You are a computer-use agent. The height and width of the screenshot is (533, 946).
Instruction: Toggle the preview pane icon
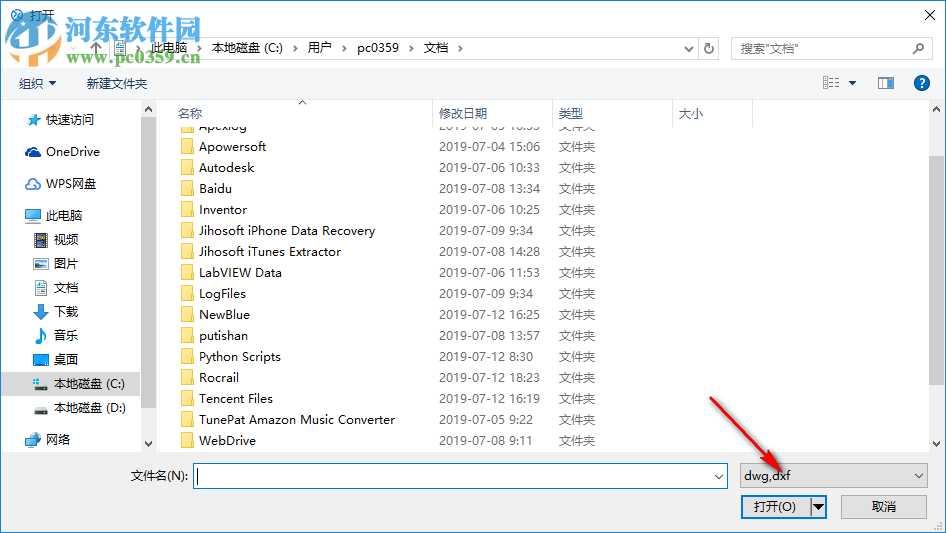[886, 83]
